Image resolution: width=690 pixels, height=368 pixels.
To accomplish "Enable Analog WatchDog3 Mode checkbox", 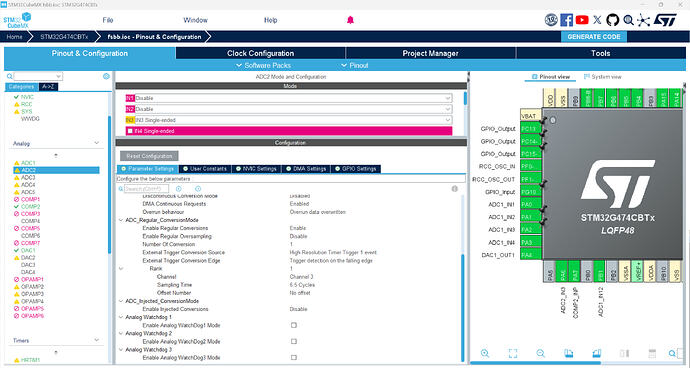I will click(x=294, y=358).
